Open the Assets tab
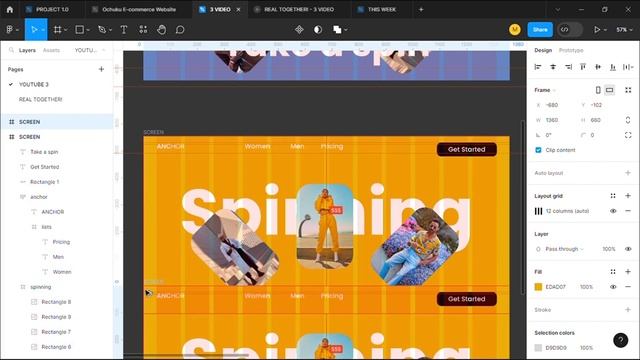The height and width of the screenshot is (360, 640). [x=51, y=50]
